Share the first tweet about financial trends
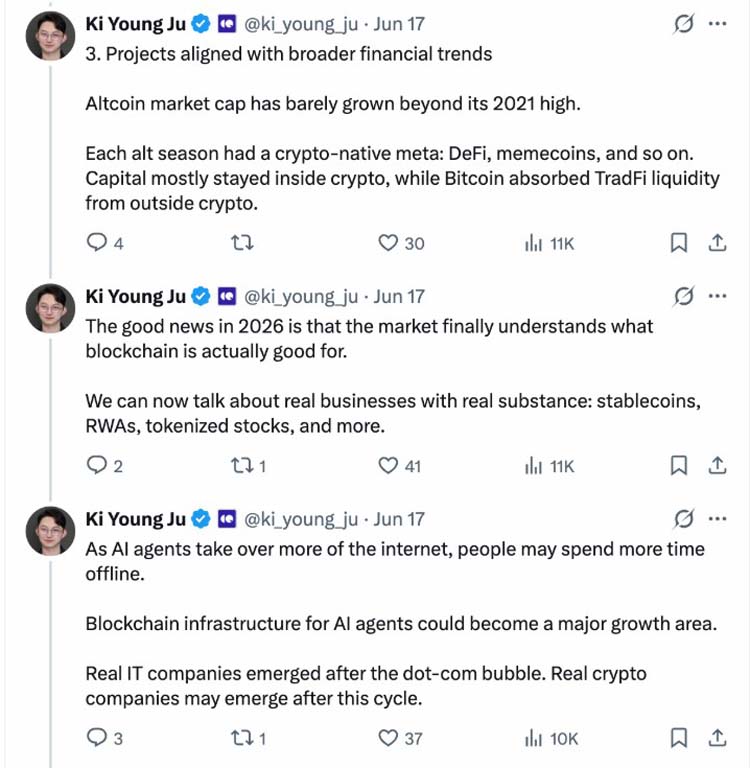The height and width of the screenshot is (768, 750). click(x=717, y=243)
